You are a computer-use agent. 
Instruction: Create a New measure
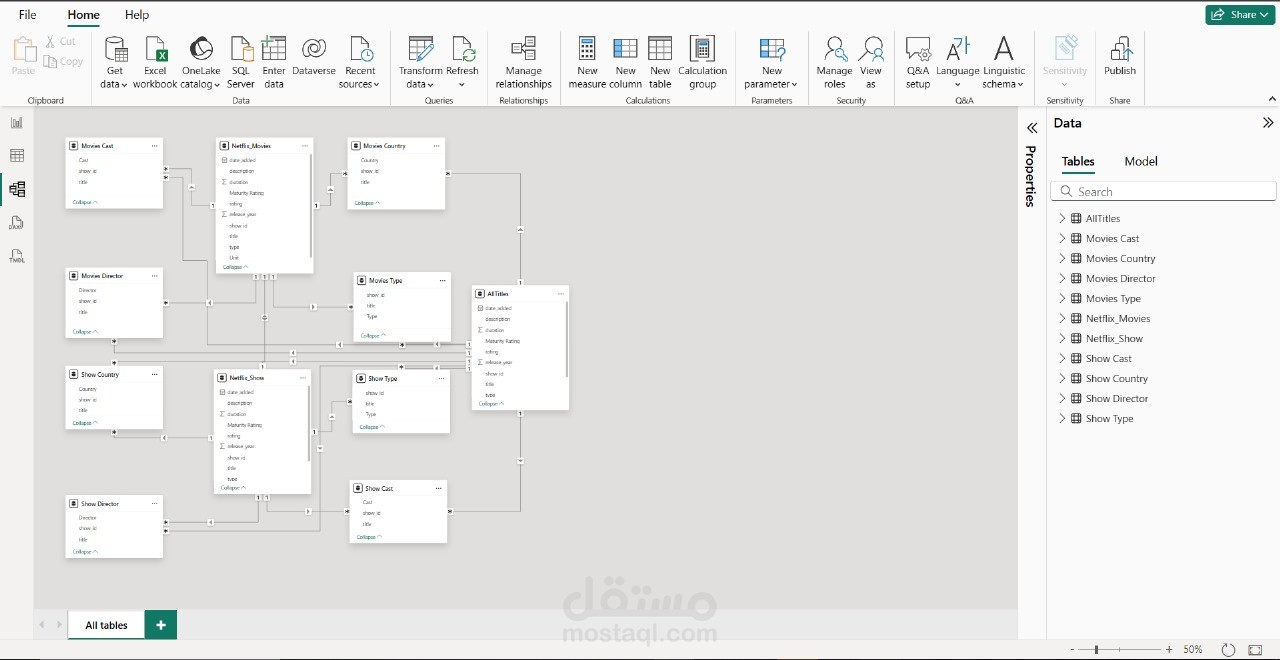(x=587, y=62)
